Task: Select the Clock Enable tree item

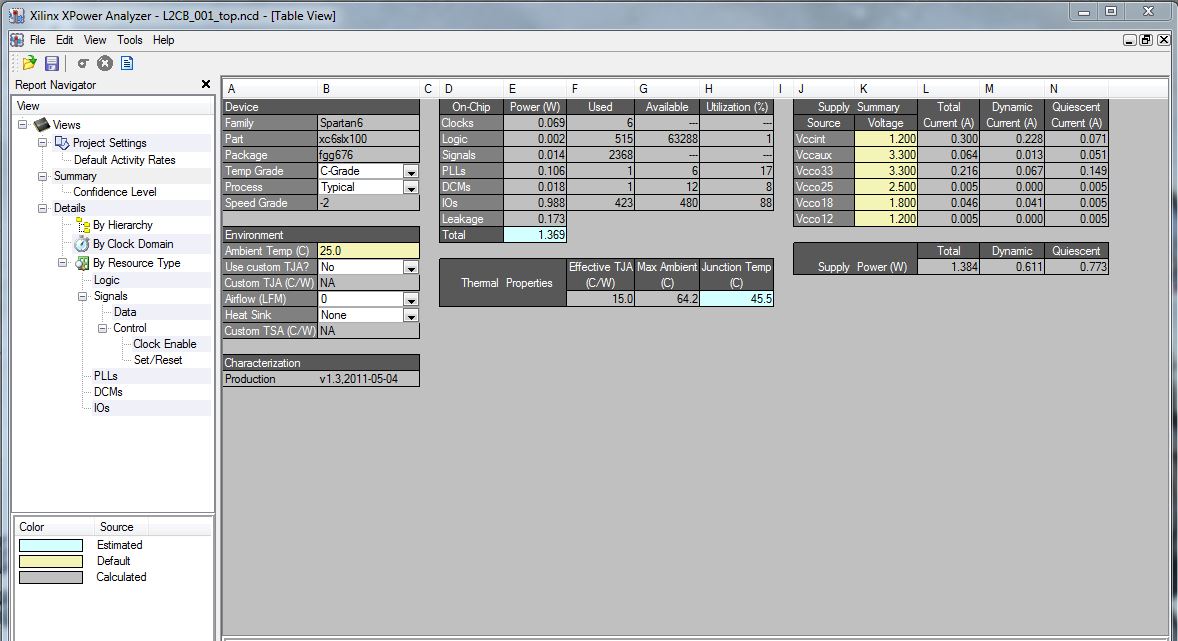Action: 165,344
